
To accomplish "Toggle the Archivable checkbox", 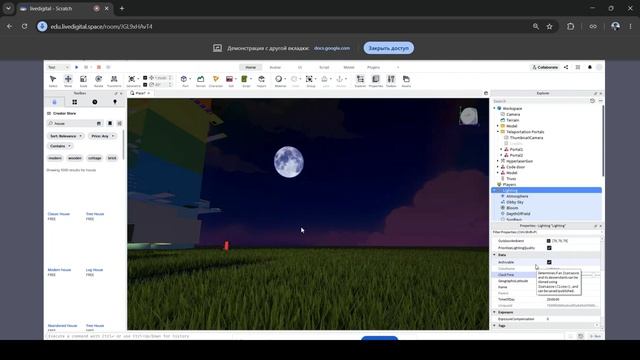I will coord(549,262).
